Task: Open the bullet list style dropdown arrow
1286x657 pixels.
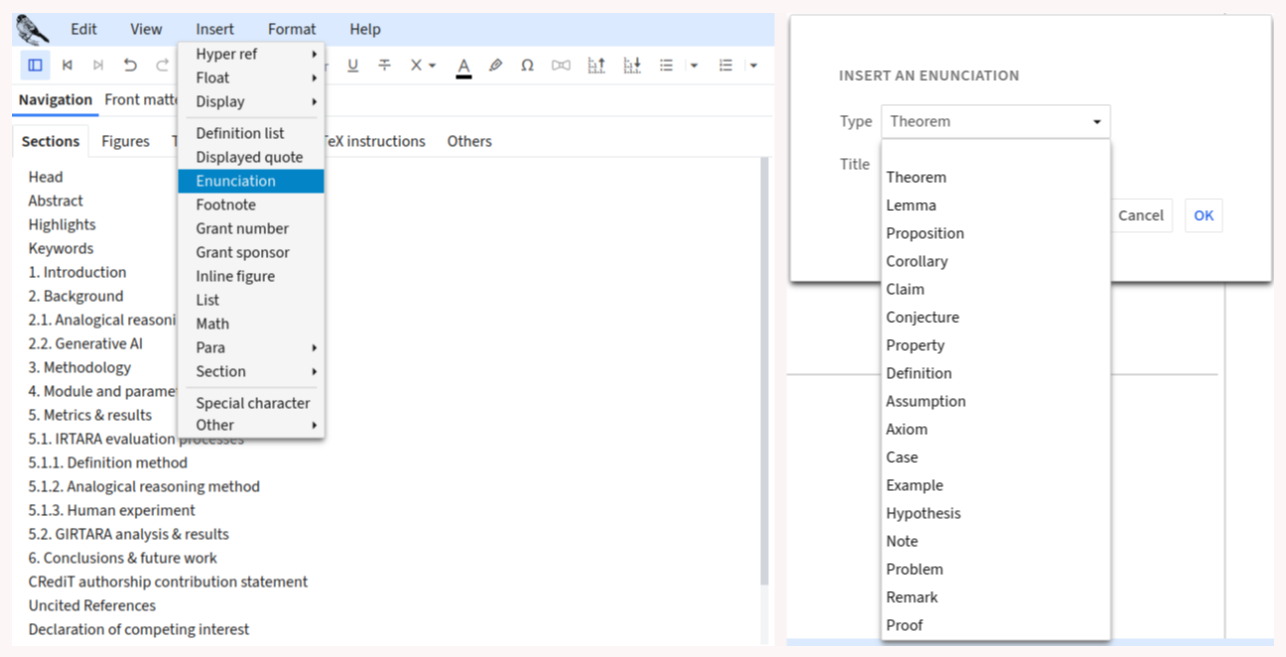Action: tap(693, 66)
